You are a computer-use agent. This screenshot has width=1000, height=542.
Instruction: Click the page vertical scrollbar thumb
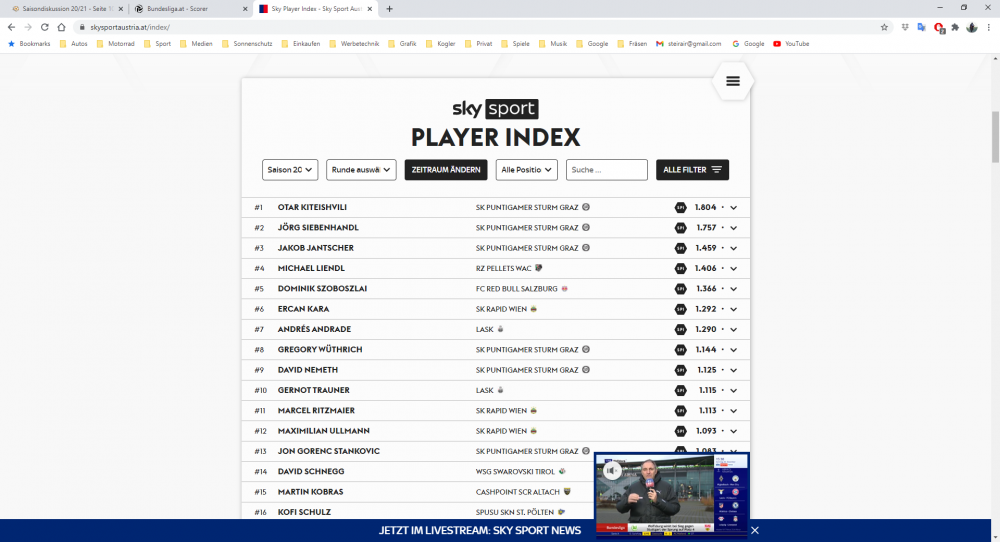click(996, 136)
